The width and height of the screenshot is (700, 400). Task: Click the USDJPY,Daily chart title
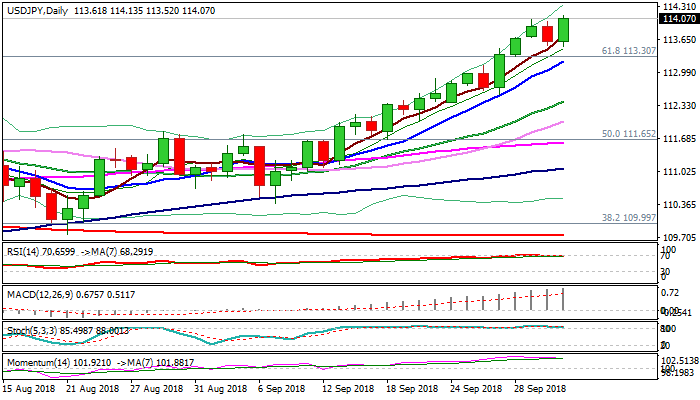(37, 7)
